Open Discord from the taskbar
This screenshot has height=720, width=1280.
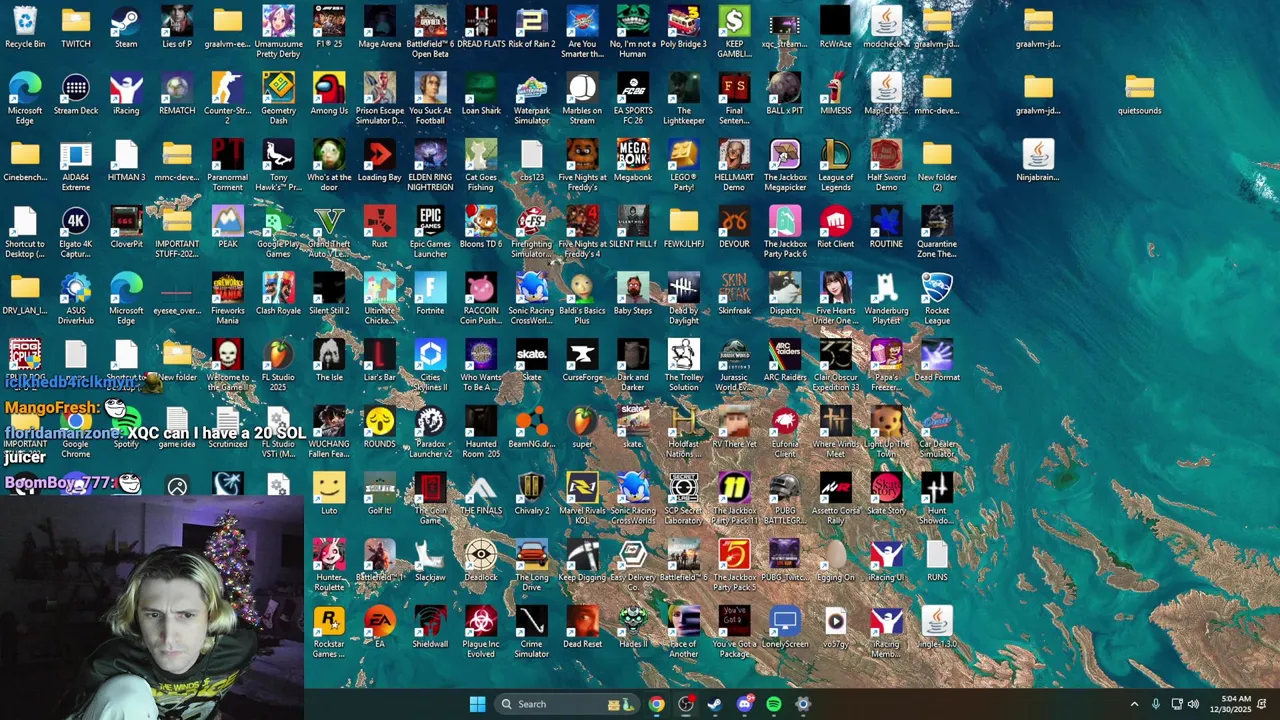tap(744, 704)
